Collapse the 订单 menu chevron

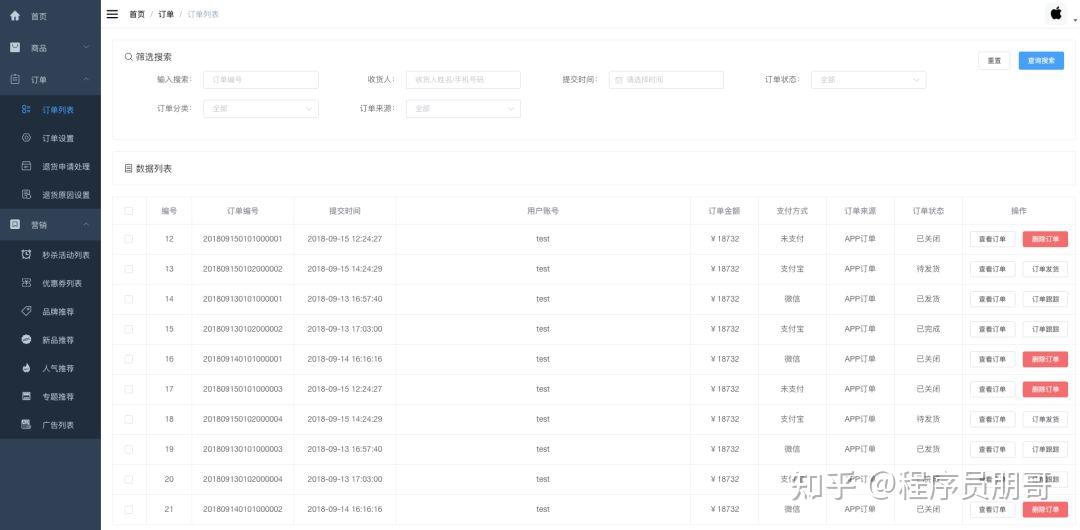pyautogui.click(x=86, y=79)
